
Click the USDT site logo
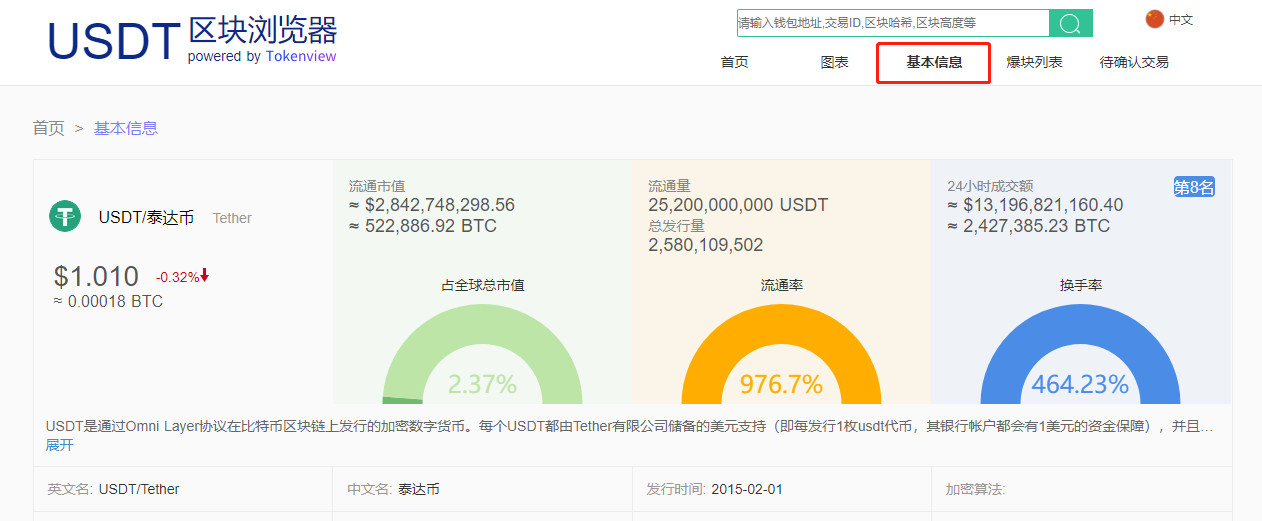tap(193, 40)
